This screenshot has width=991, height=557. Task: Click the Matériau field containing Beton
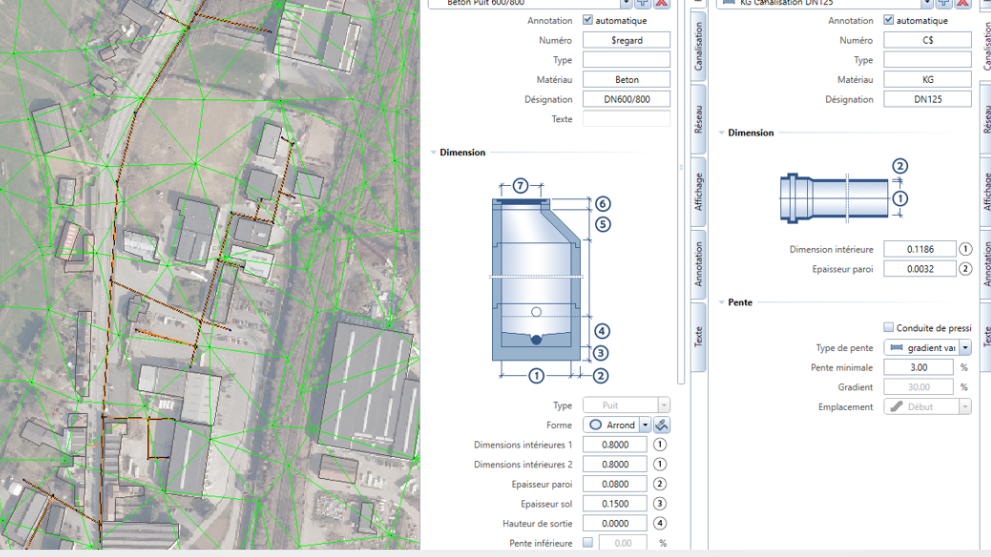626,79
